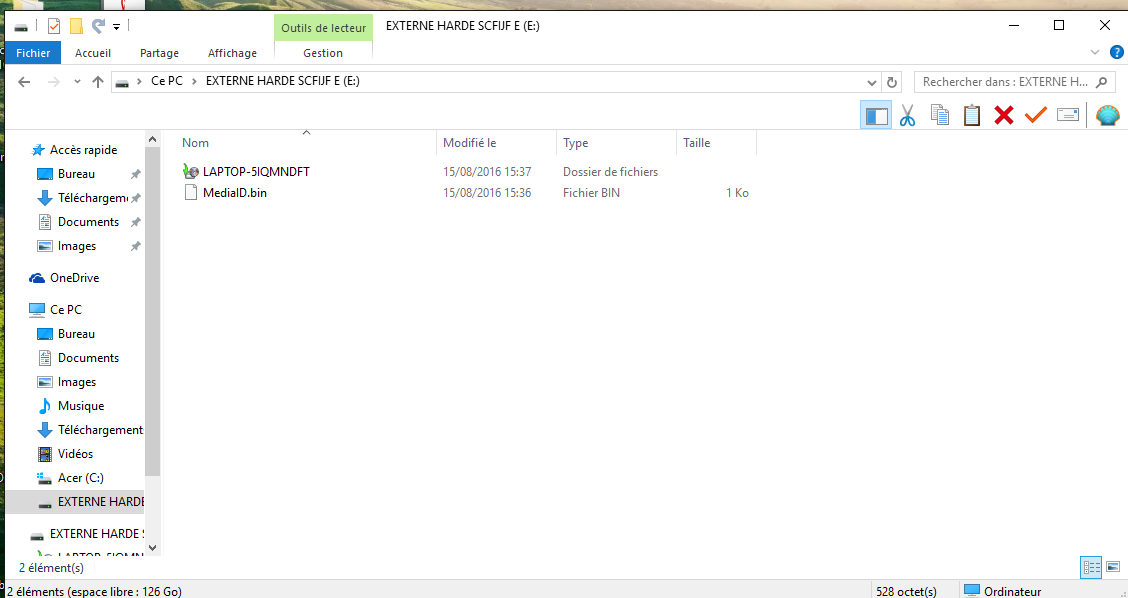The image size is (1128, 598).
Task: Open the Affichage ribbon tab
Action: pyautogui.click(x=232, y=53)
